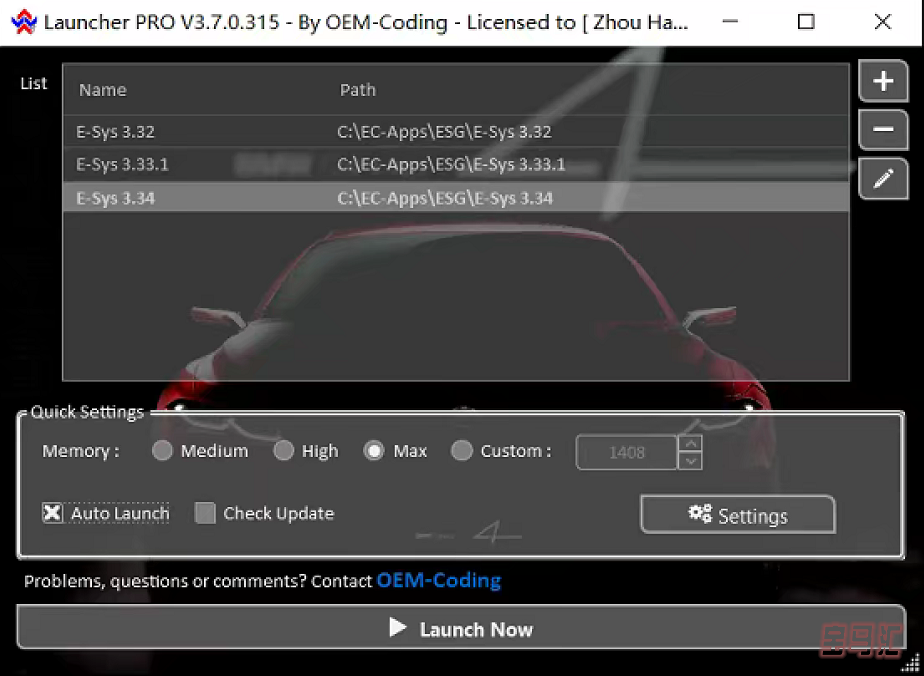The image size is (924, 676).
Task: Click path C:\EC-Apps\ESG\E-Sys 3.32
Action: [x=444, y=131]
